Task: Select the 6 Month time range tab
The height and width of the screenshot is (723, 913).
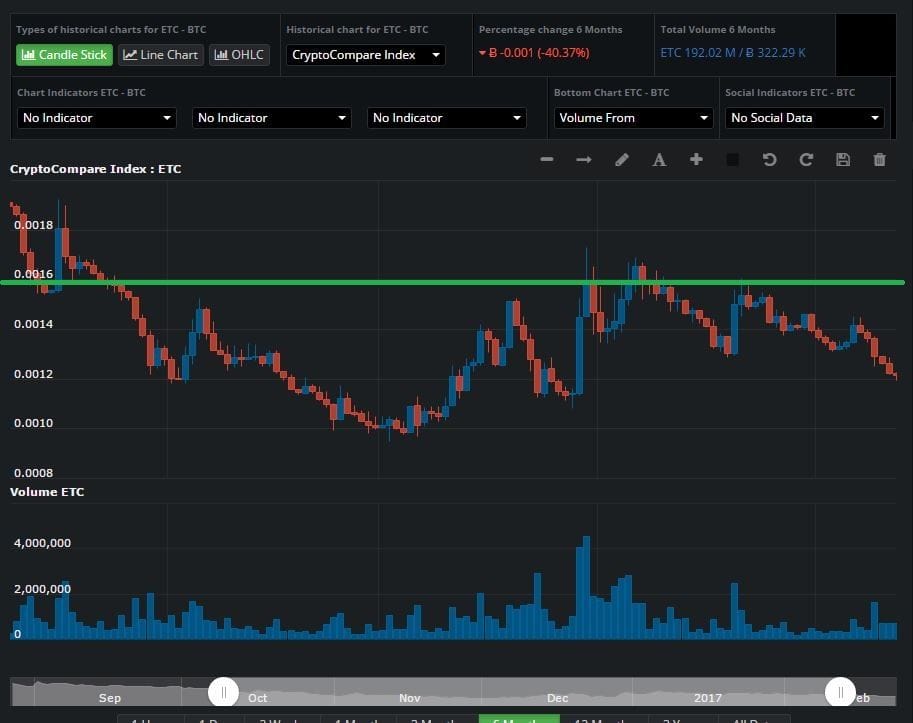Action: [518, 718]
